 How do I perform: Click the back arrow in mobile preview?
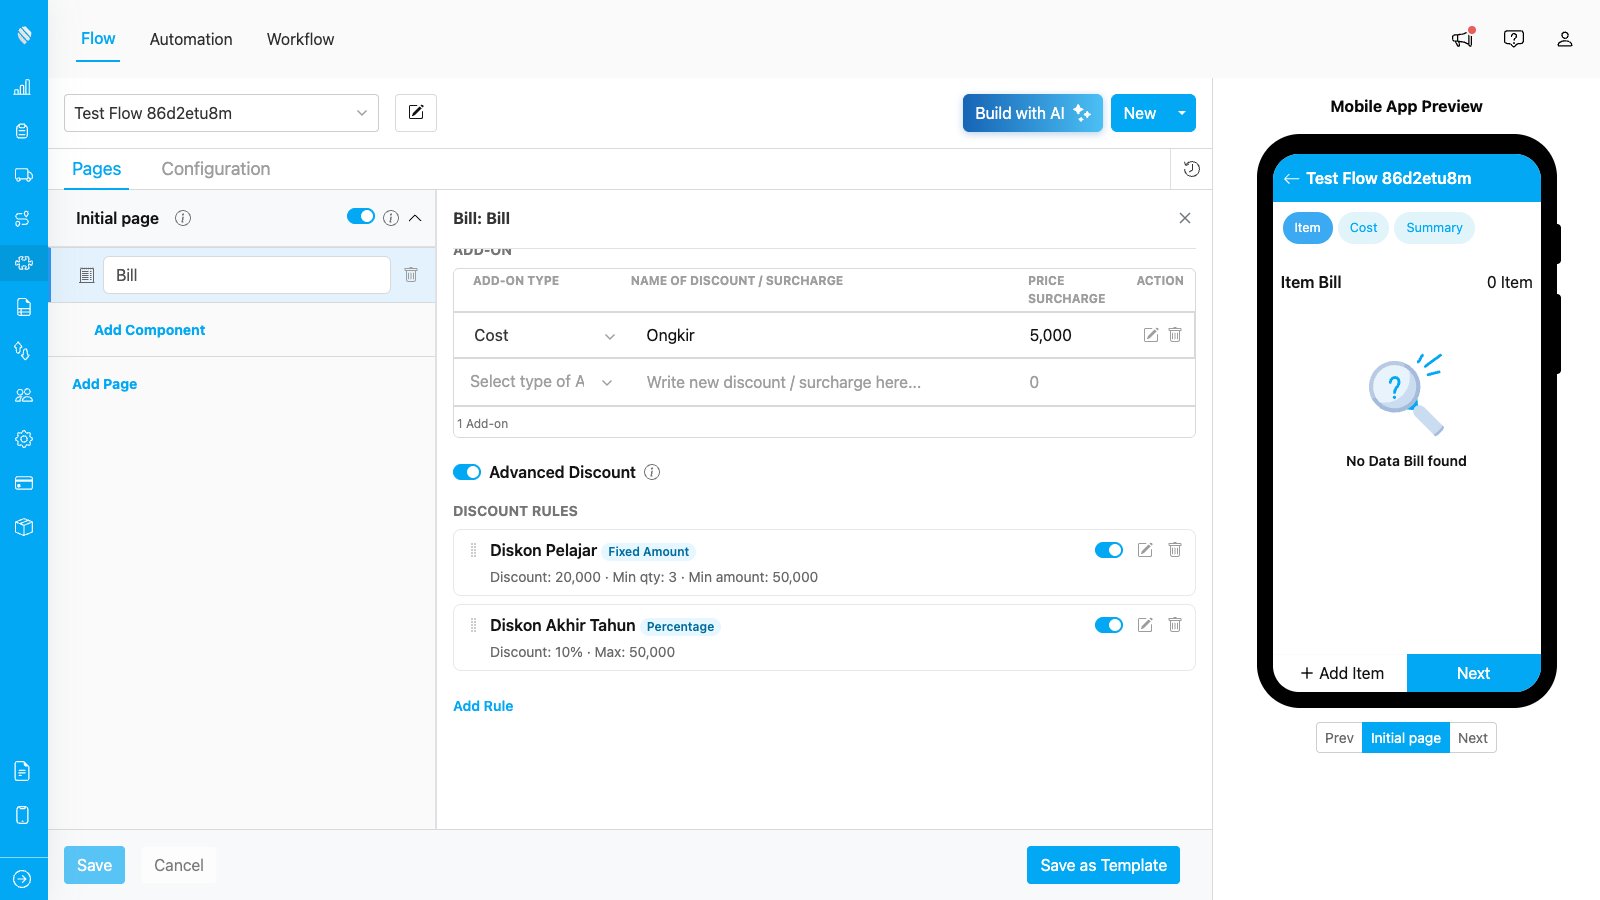(x=1291, y=179)
